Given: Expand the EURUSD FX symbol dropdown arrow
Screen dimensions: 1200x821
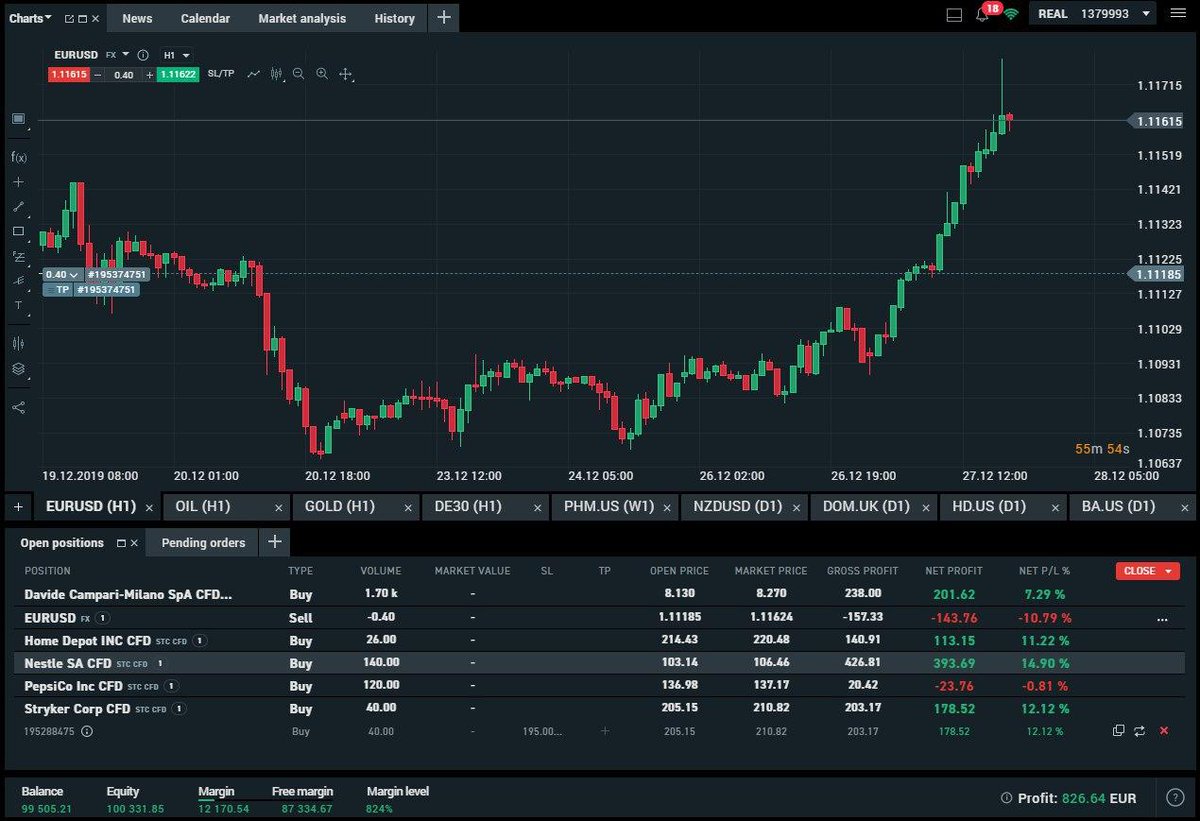Looking at the screenshot, I should [125, 55].
